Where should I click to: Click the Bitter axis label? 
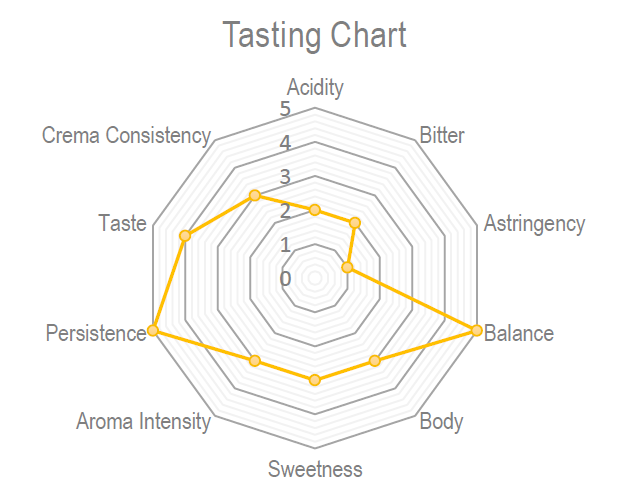[442, 135]
